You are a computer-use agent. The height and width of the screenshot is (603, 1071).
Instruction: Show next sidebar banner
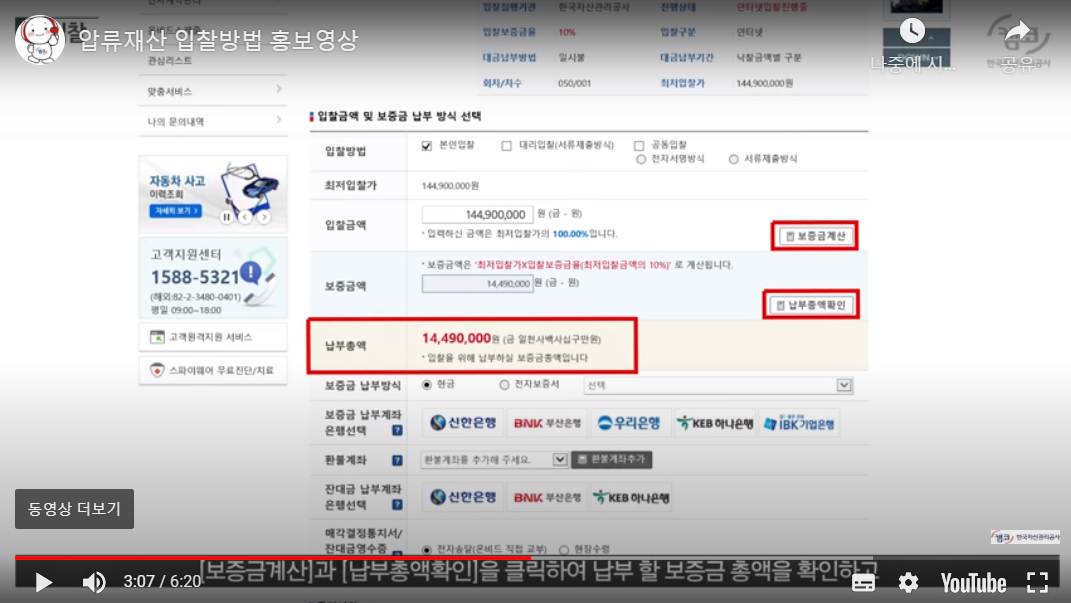[264, 217]
